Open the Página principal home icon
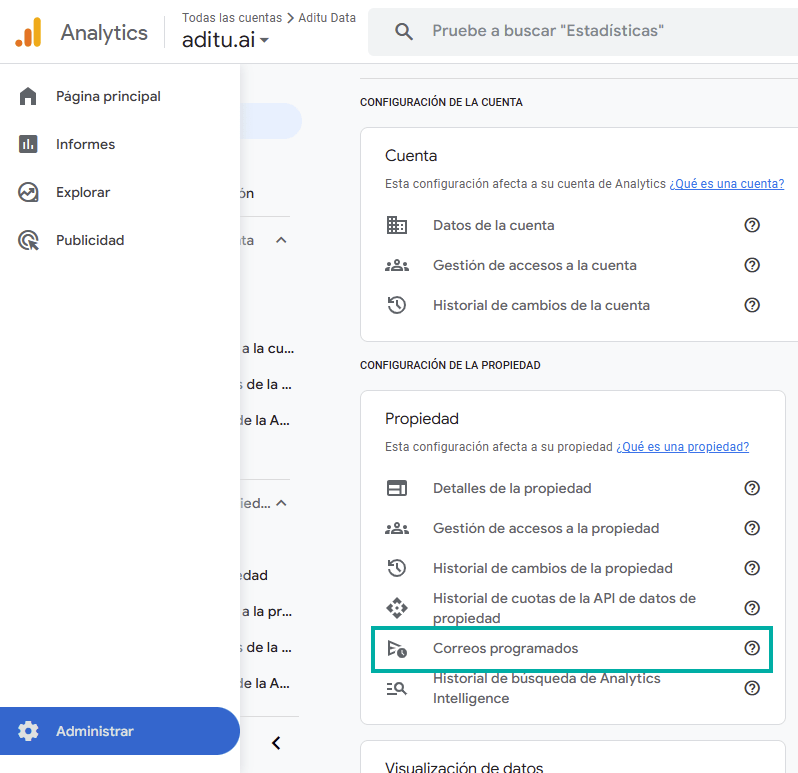This screenshot has width=798, height=773. [28, 96]
